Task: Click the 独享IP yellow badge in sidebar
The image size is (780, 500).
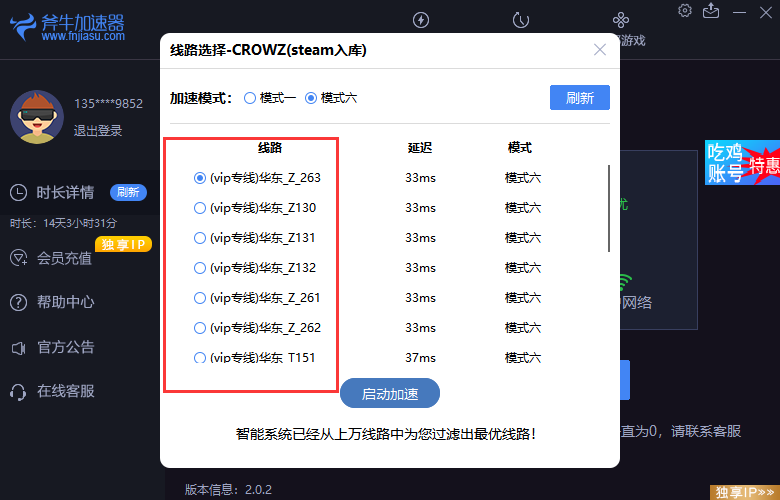Action: click(x=123, y=244)
